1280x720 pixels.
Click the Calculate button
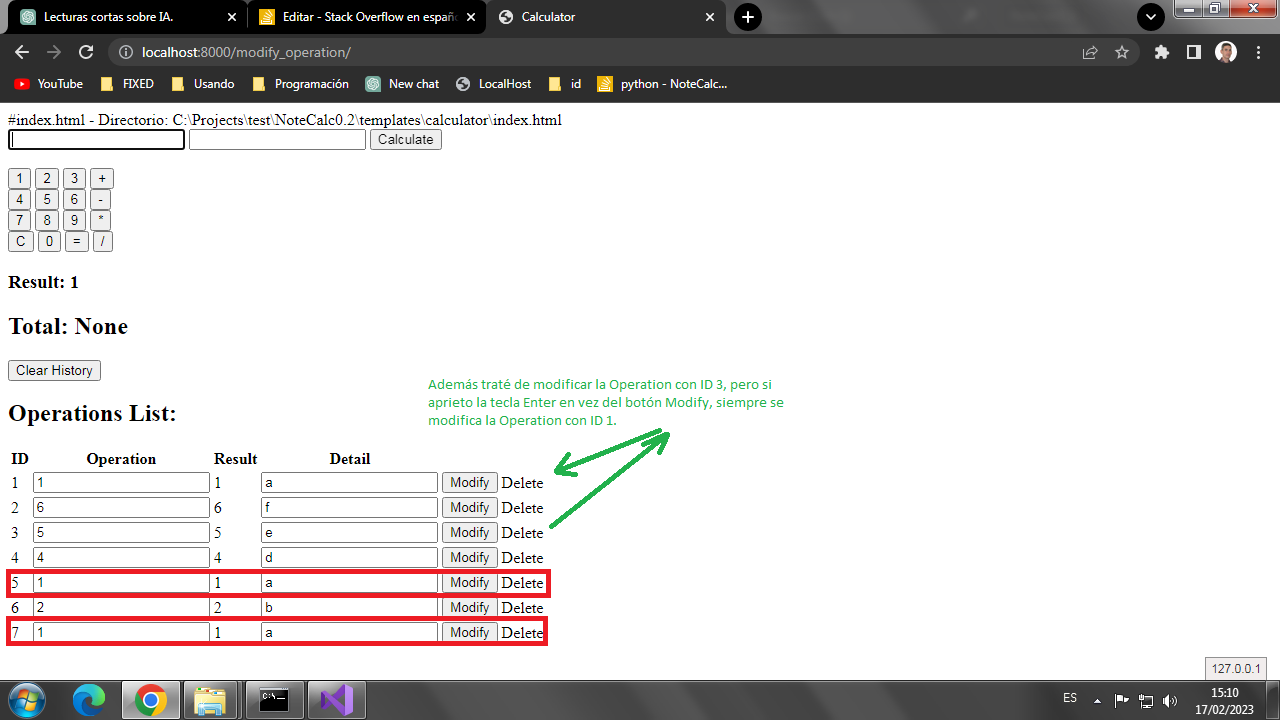click(406, 140)
